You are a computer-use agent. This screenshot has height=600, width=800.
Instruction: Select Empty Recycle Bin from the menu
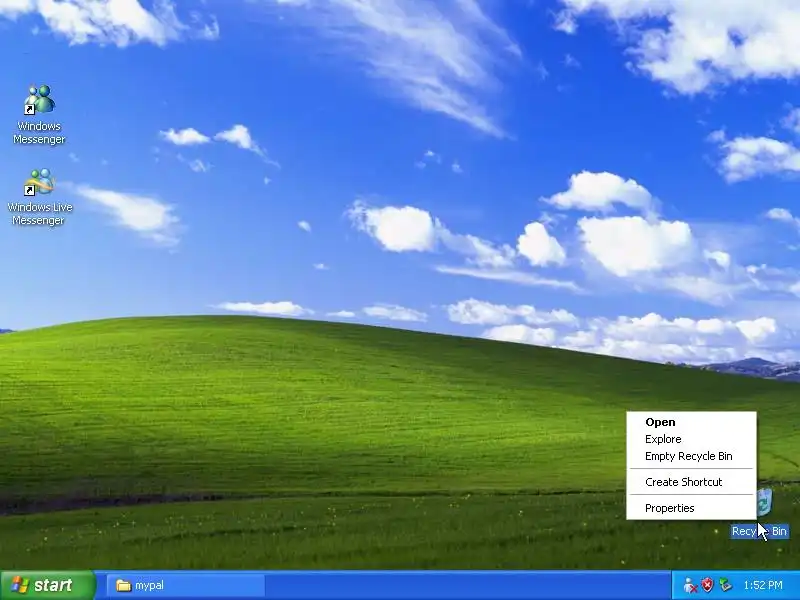pyautogui.click(x=691, y=456)
